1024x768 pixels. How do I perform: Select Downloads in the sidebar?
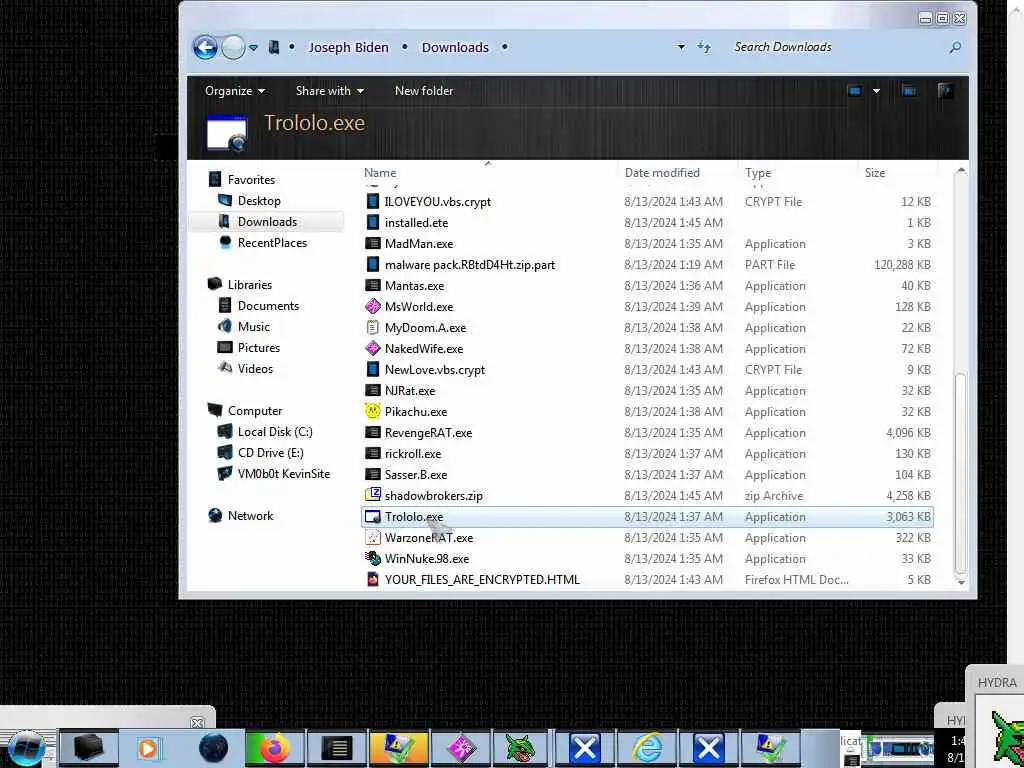267,222
